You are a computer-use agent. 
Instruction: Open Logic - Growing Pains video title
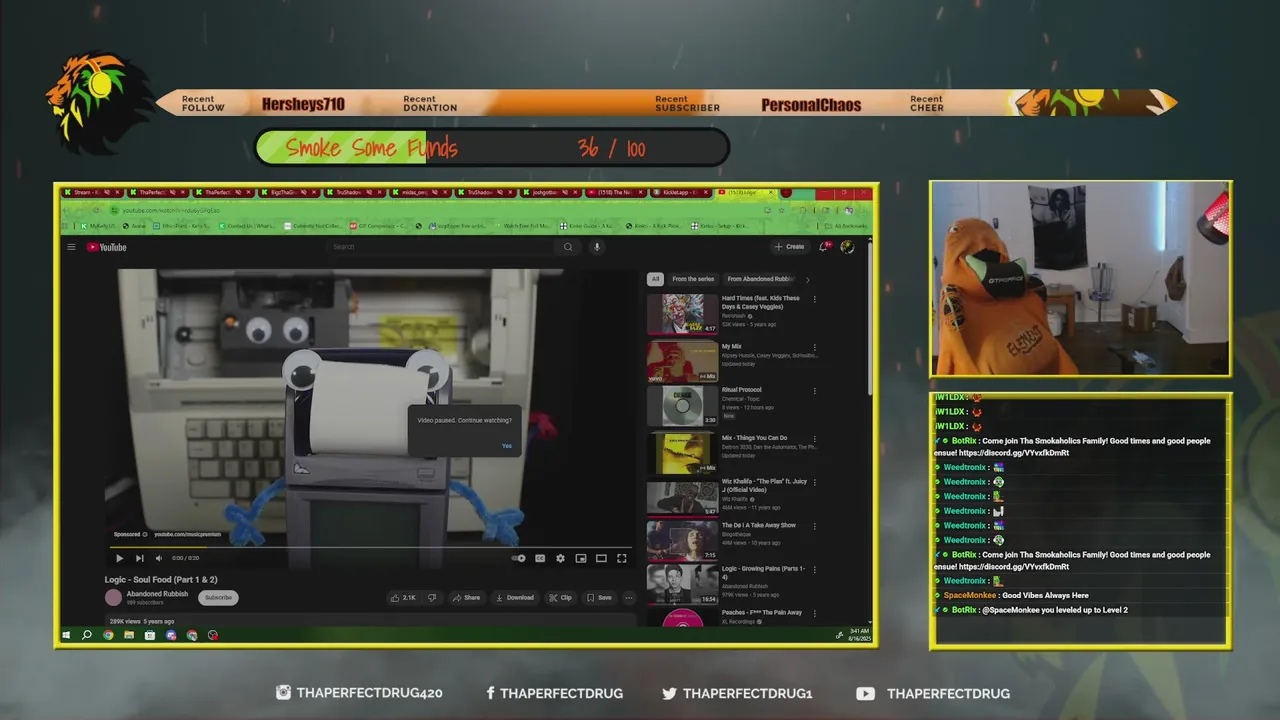[x=763, y=573]
